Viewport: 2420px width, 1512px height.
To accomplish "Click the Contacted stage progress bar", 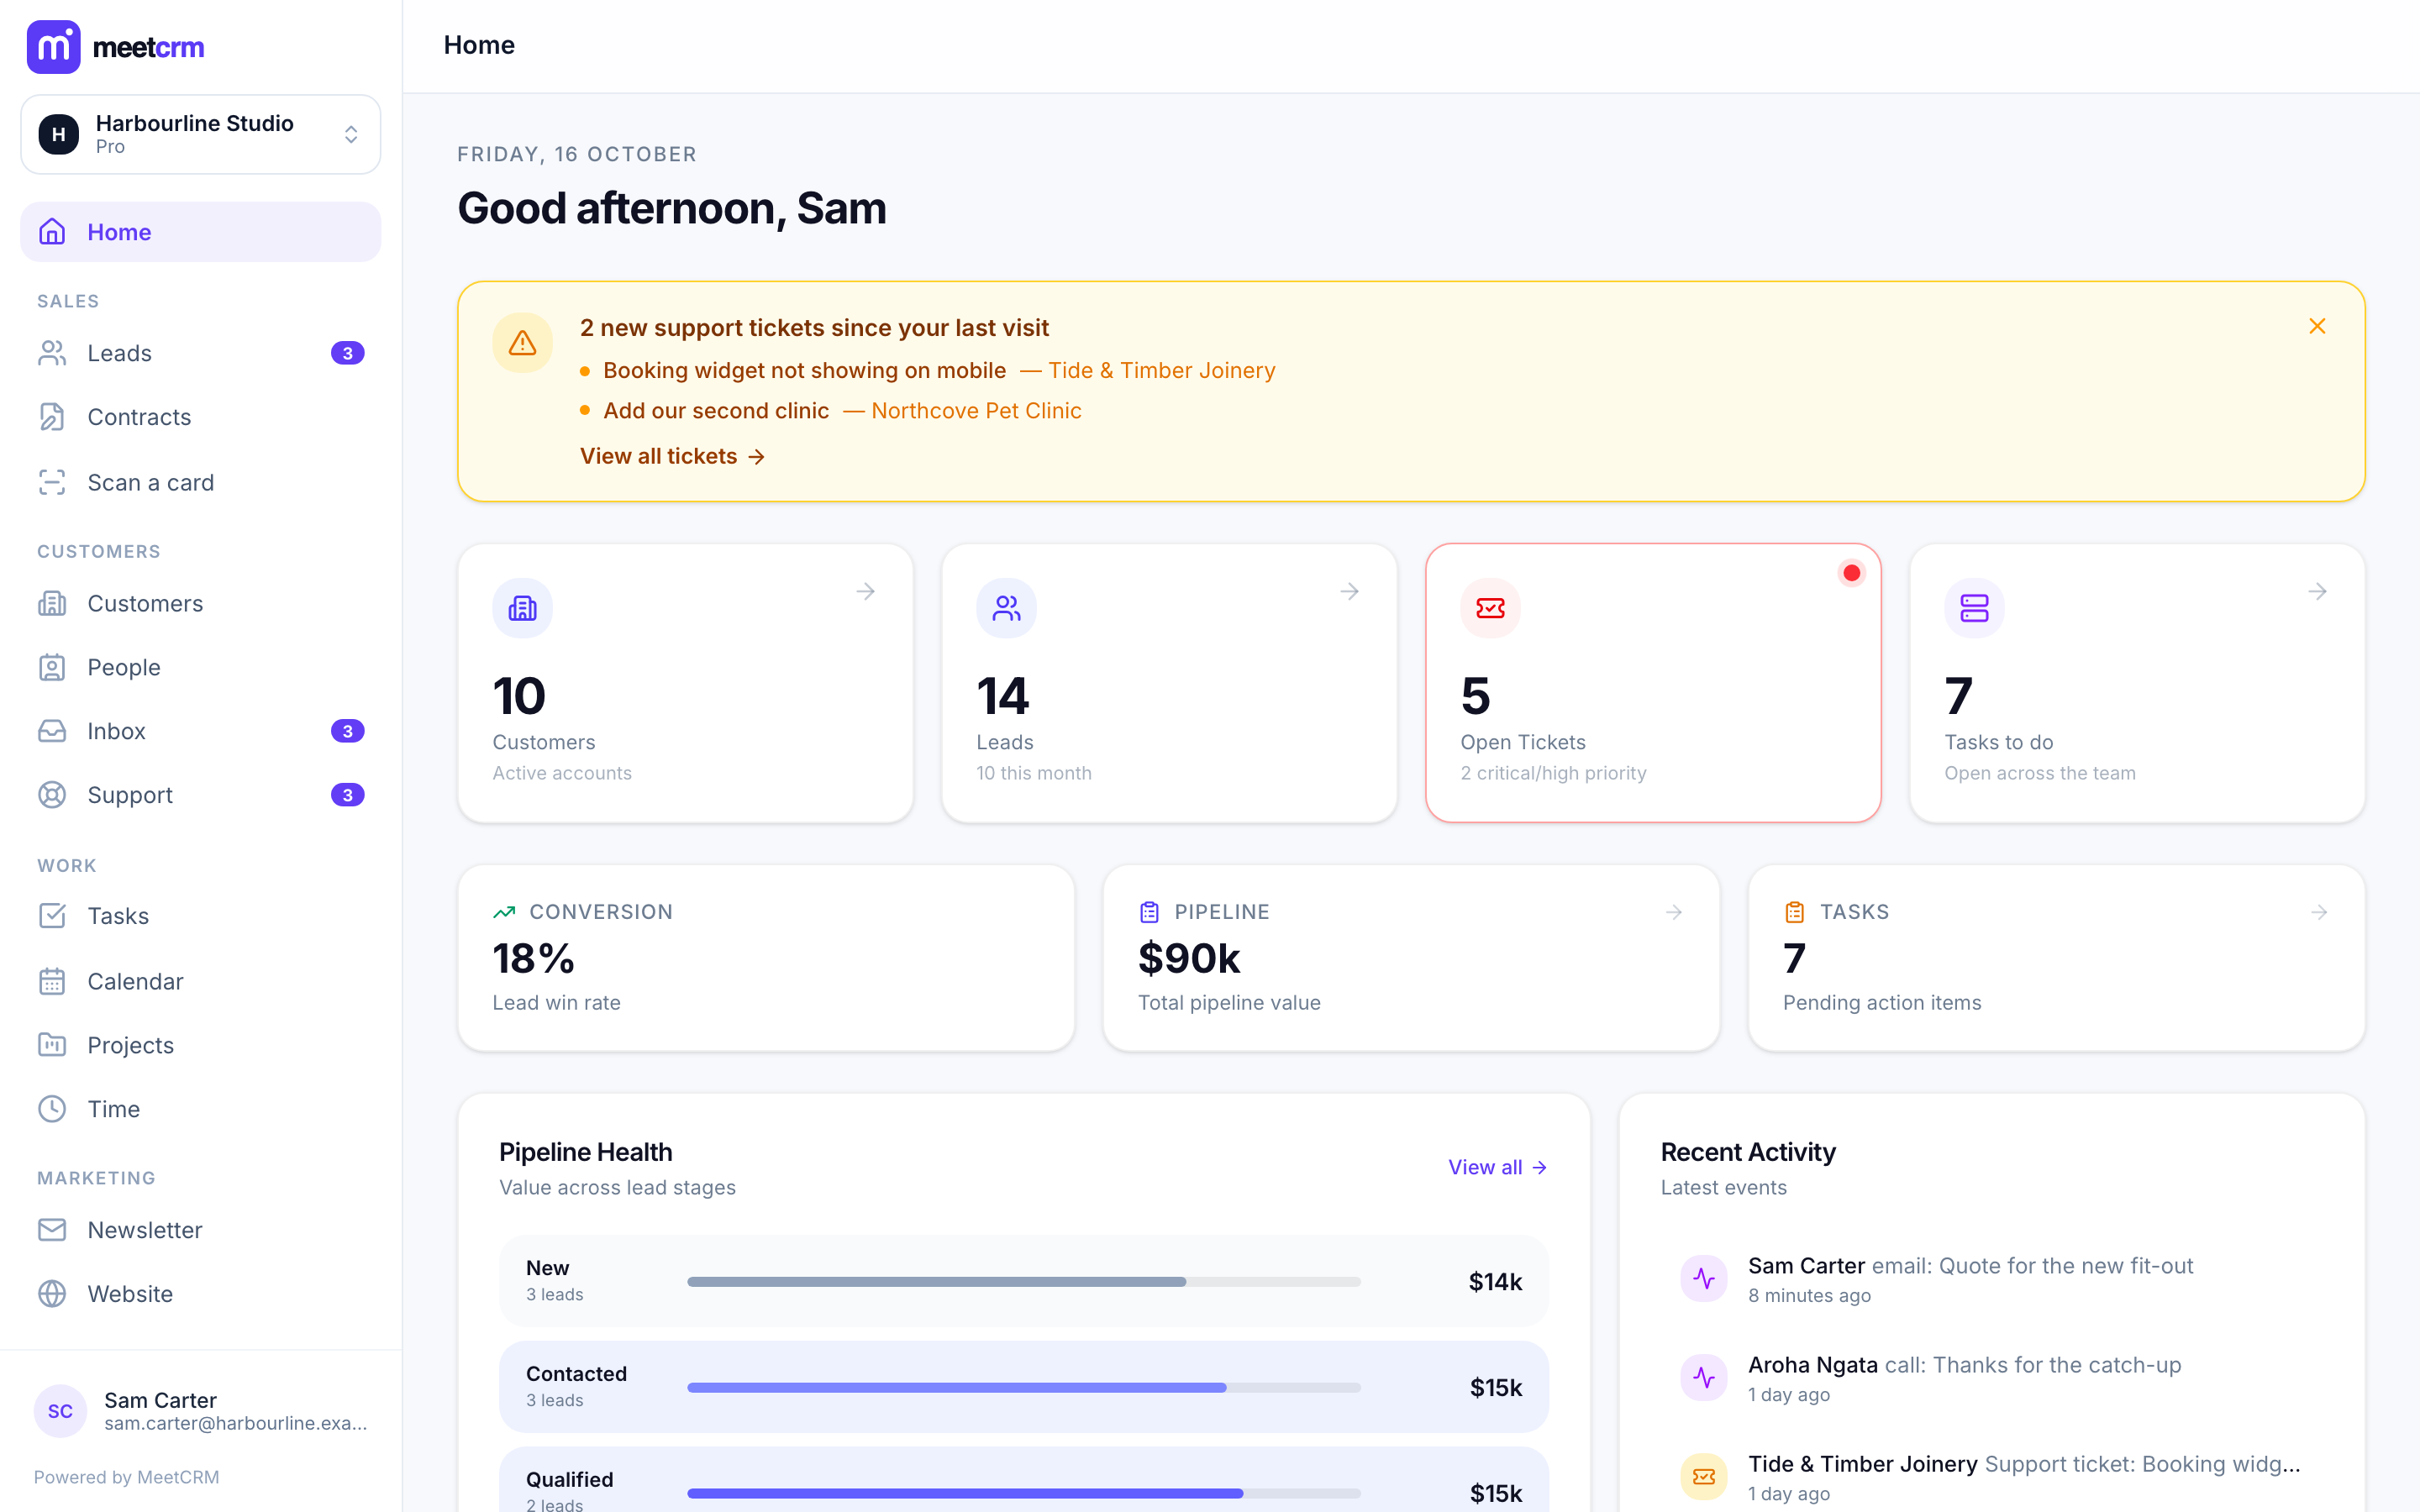I will tap(1023, 1388).
